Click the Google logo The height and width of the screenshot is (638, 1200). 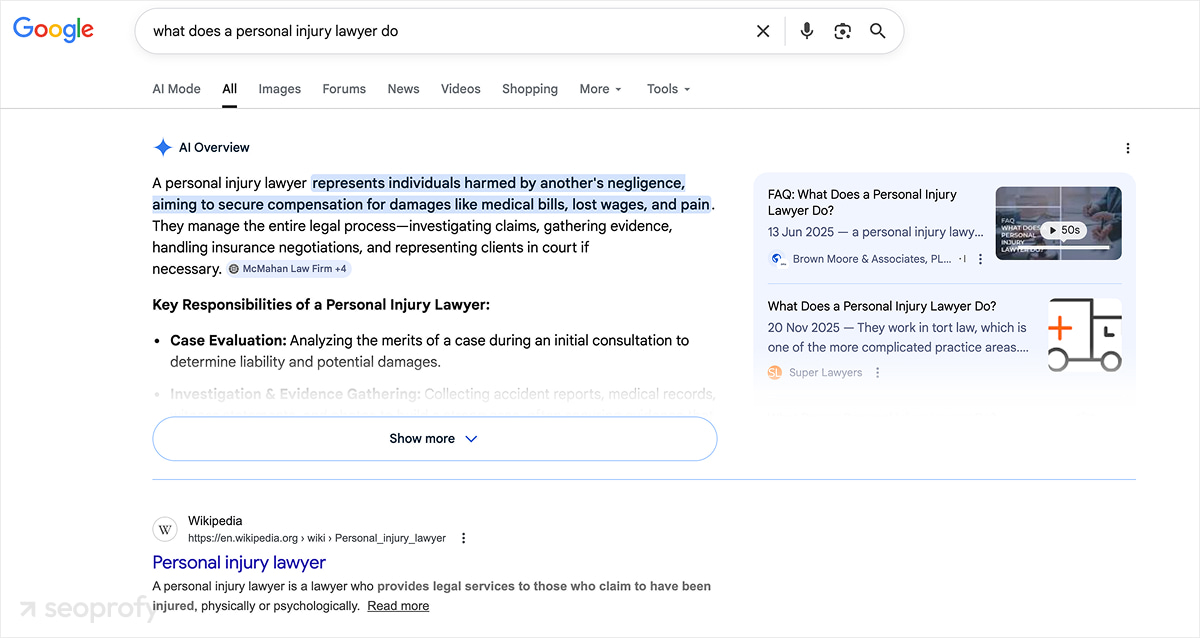coord(53,30)
